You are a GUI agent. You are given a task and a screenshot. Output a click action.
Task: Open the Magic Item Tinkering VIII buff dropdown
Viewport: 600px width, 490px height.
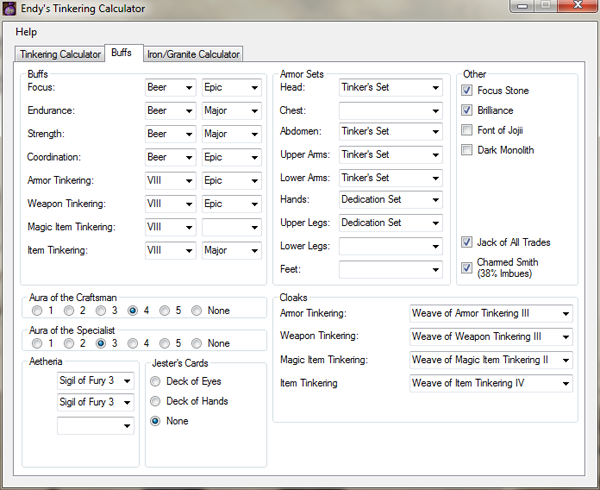pos(170,228)
